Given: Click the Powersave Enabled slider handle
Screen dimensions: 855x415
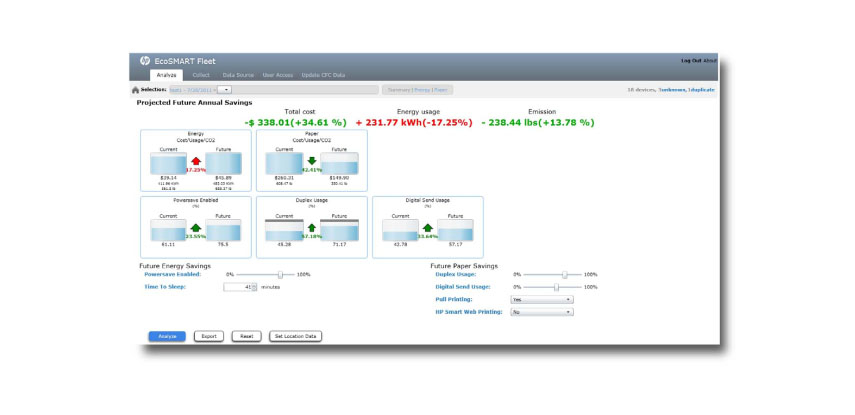Looking at the screenshot, I should 280,274.
